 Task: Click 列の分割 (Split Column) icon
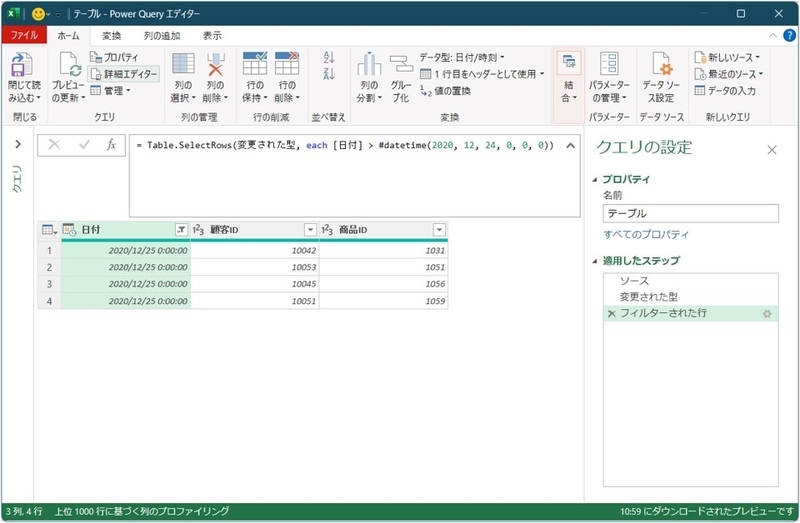369,64
